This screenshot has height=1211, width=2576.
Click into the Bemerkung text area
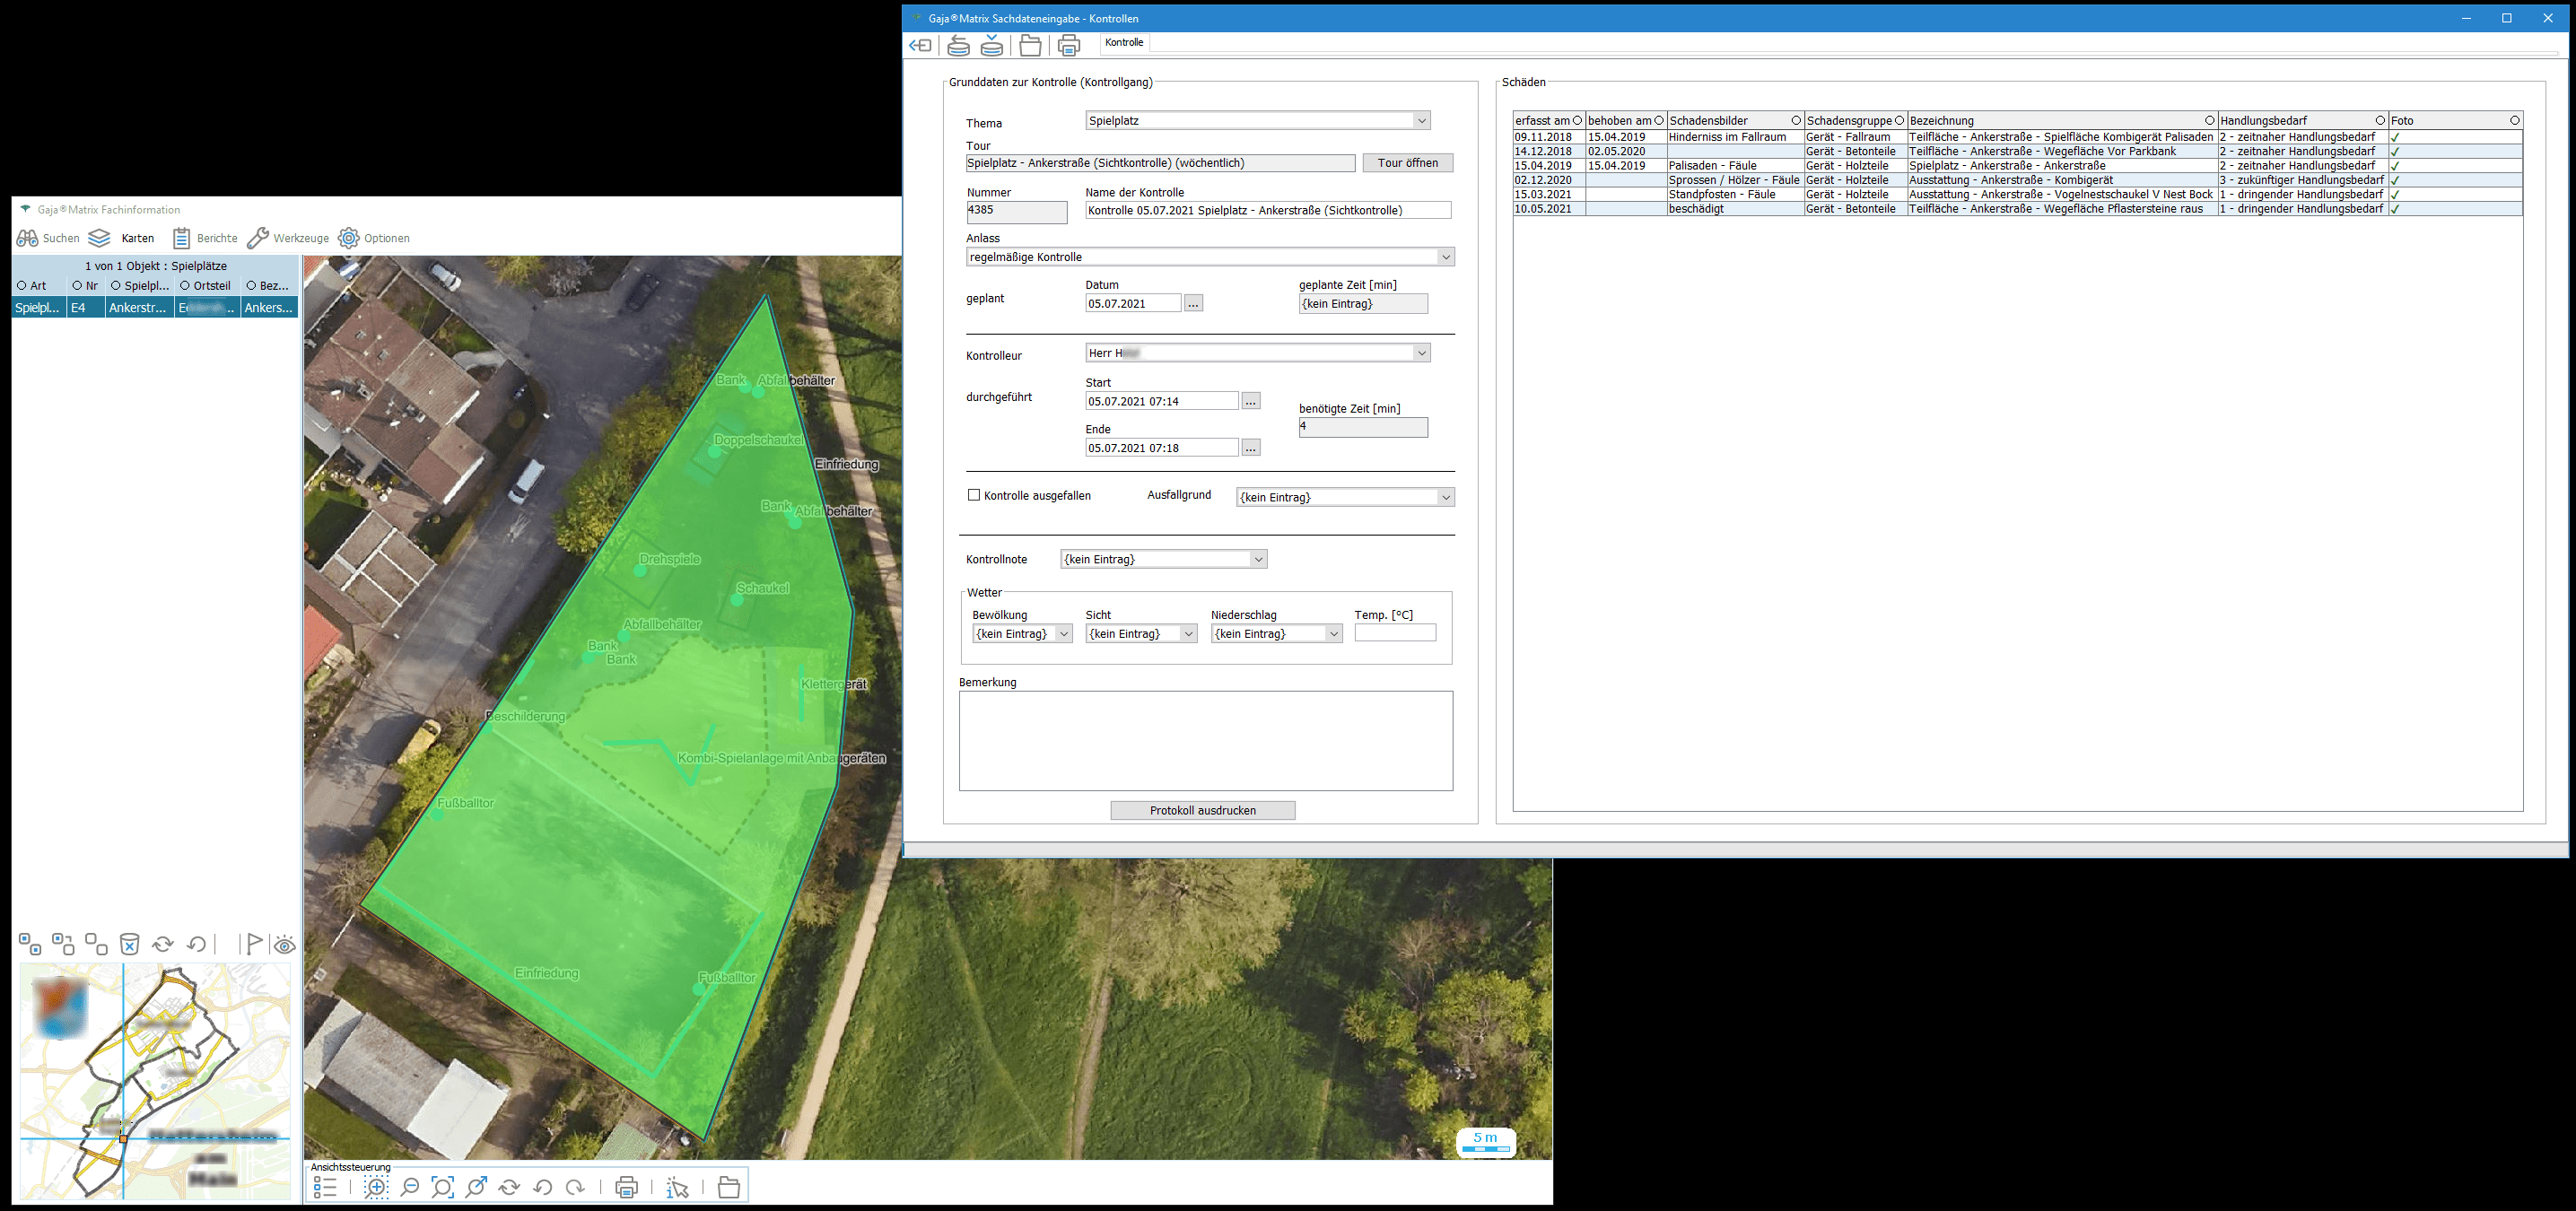tap(1205, 740)
